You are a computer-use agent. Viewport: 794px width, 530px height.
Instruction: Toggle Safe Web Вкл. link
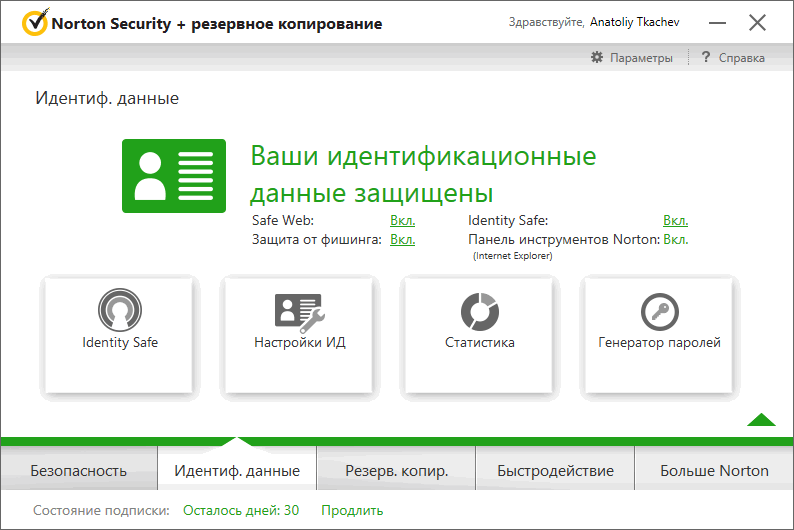click(403, 221)
